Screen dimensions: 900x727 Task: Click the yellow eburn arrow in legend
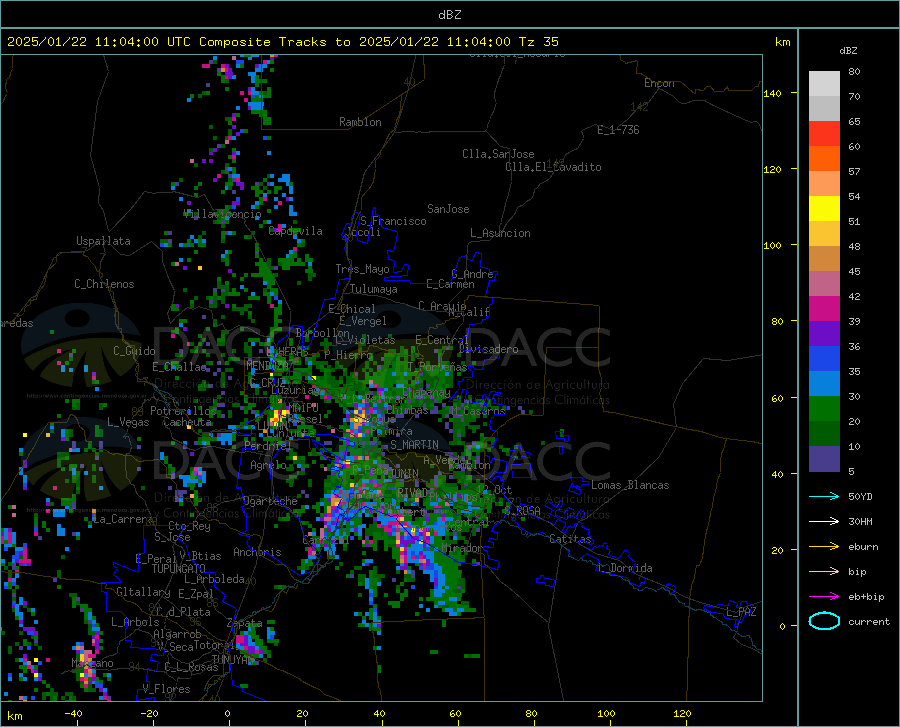[824, 547]
